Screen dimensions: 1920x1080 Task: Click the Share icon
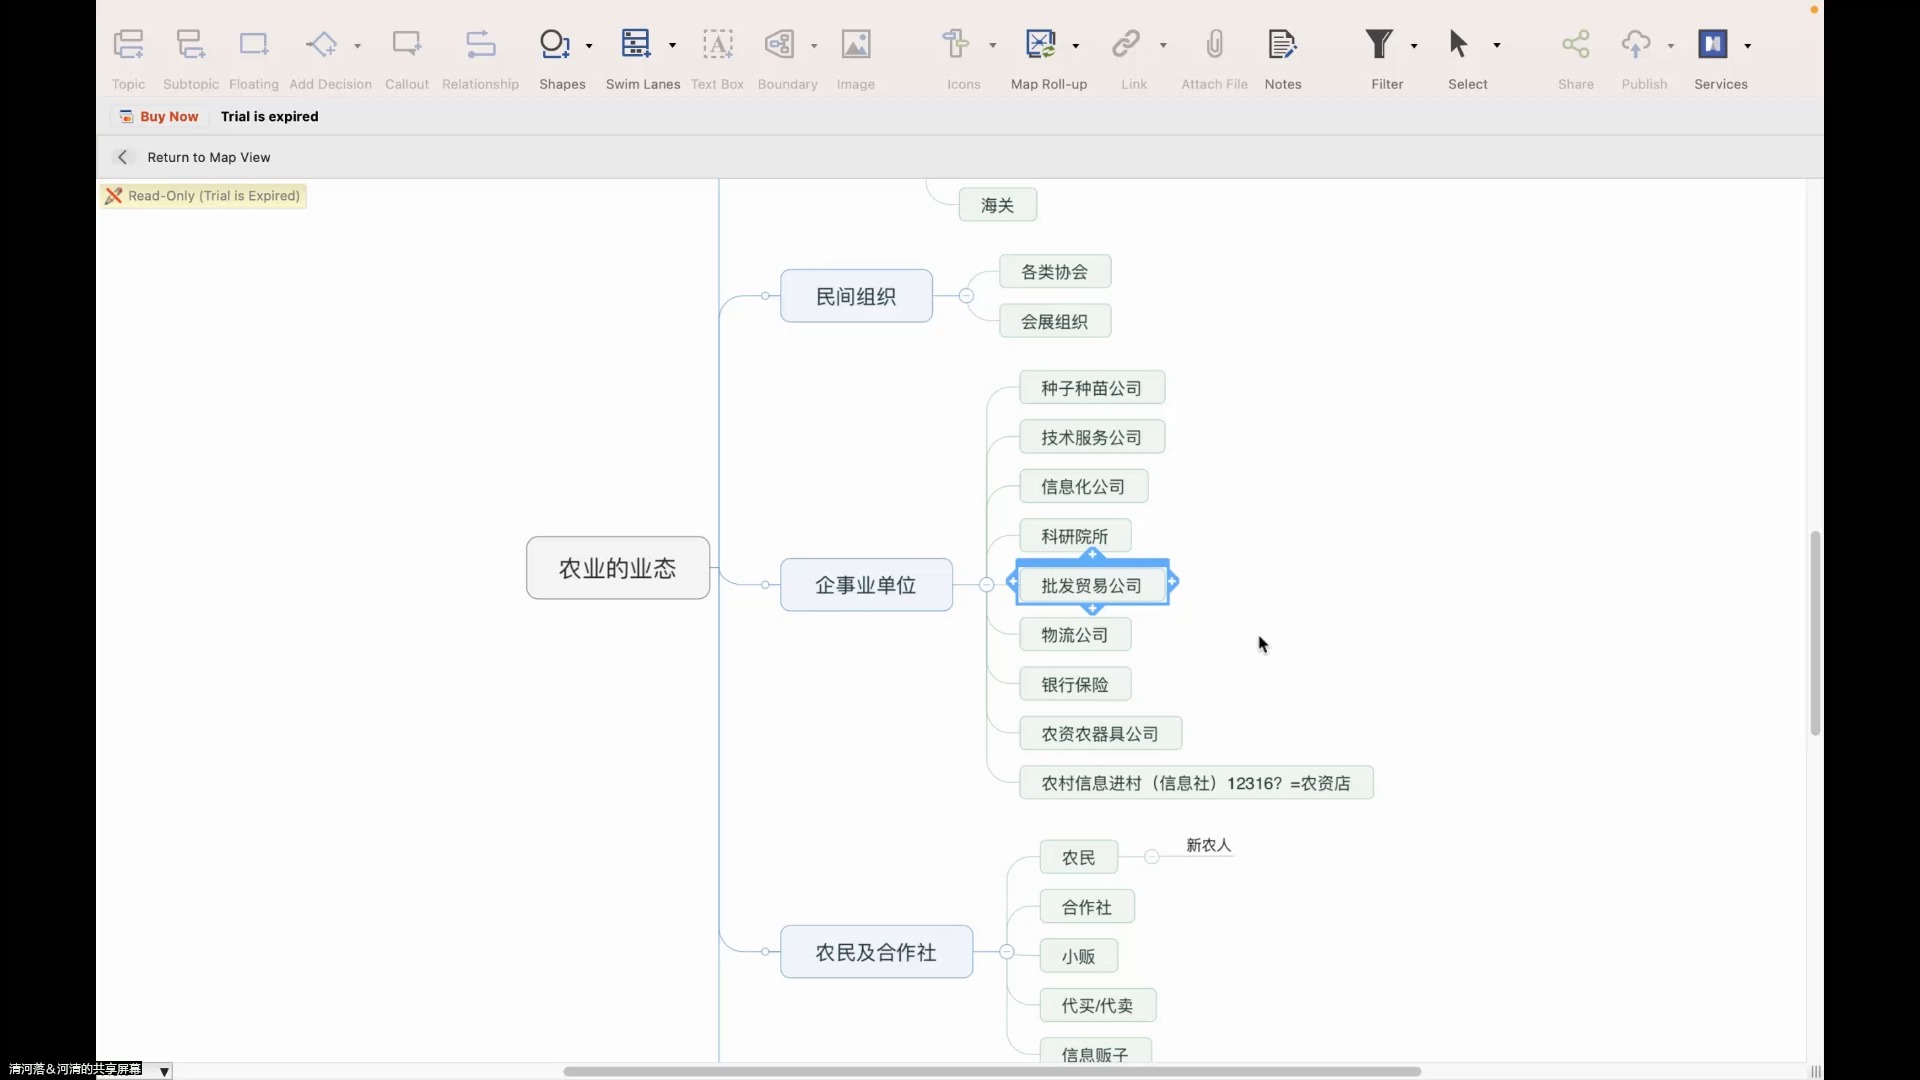(1576, 45)
